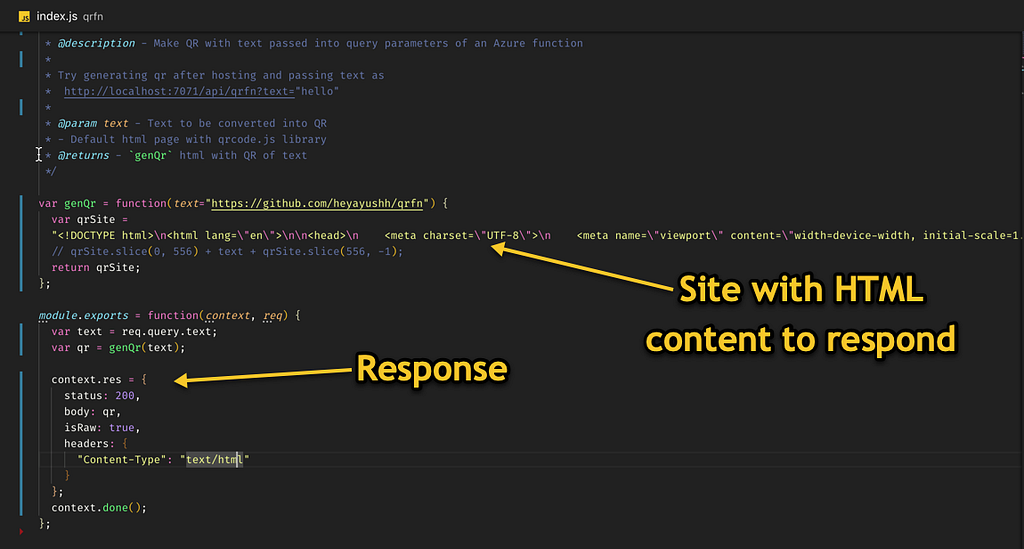Click the '<!DOCTYPE html>' string line

pyautogui.click(x=536, y=236)
